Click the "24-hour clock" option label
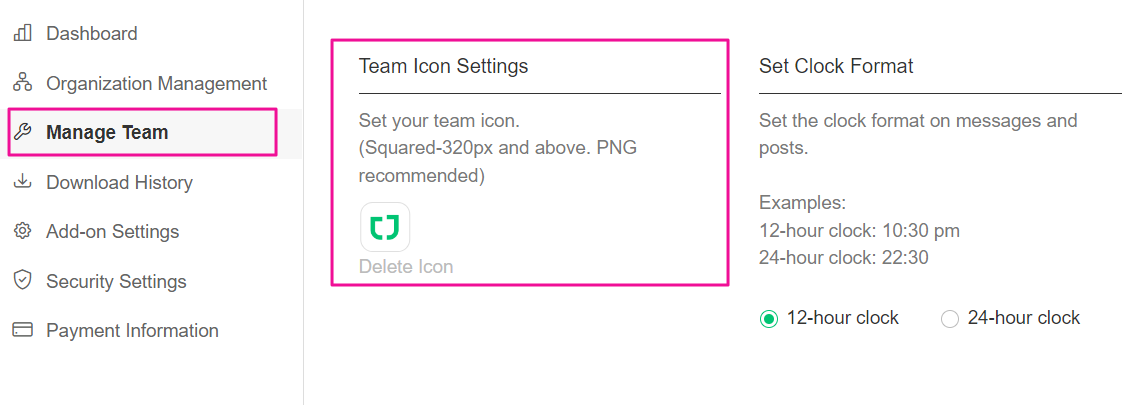1131x405 pixels. [1023, 318]
